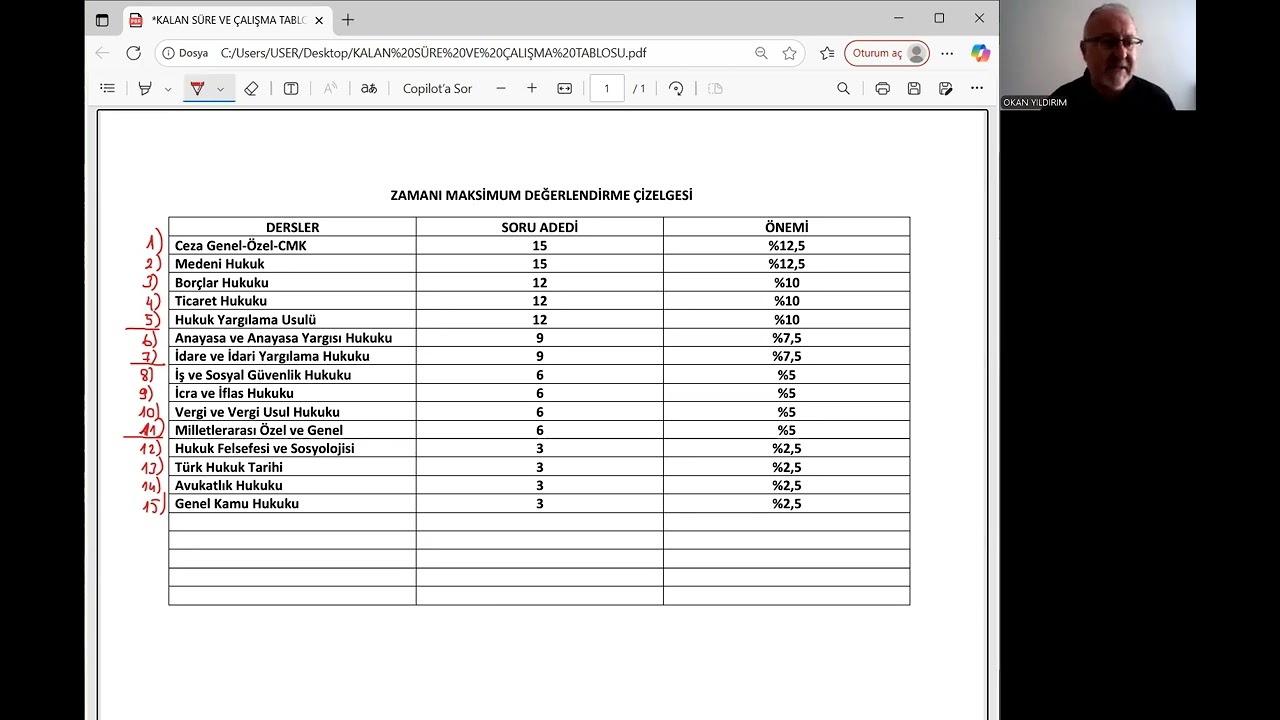
Task: Open the tab actions menu icon
Action: point(102,20)
